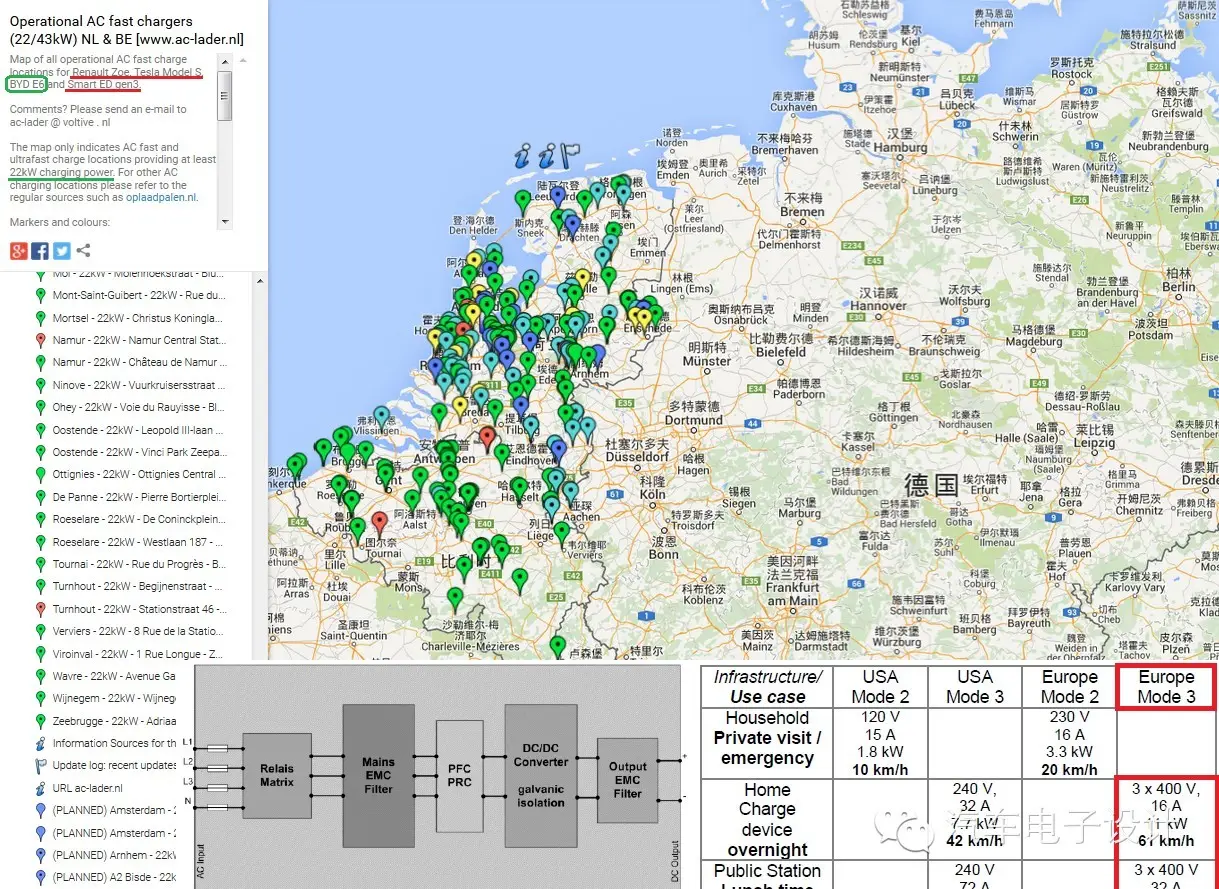Viewport: 1219px width, 889px height.
Task: Click info icon beside URL ac-lader.nl
Action: (40, 789)
